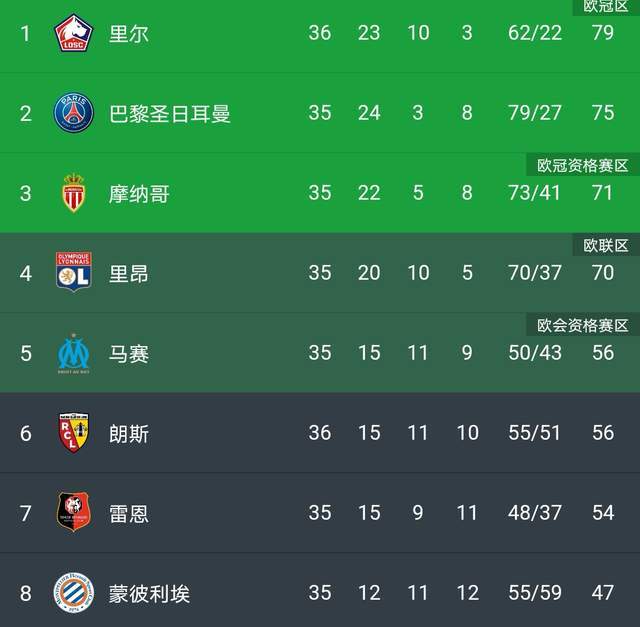Open the Lille LOSC club crest
The image size is (640, 627).
coord(73,33)
